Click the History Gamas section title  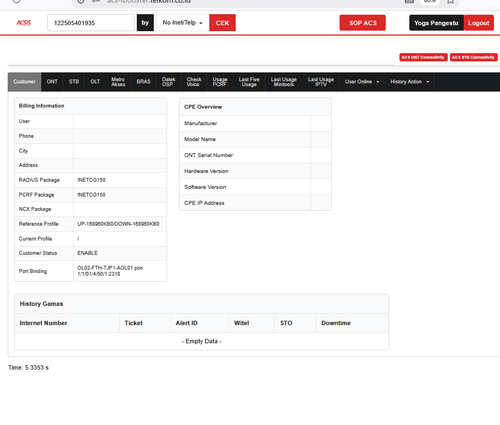41,304
